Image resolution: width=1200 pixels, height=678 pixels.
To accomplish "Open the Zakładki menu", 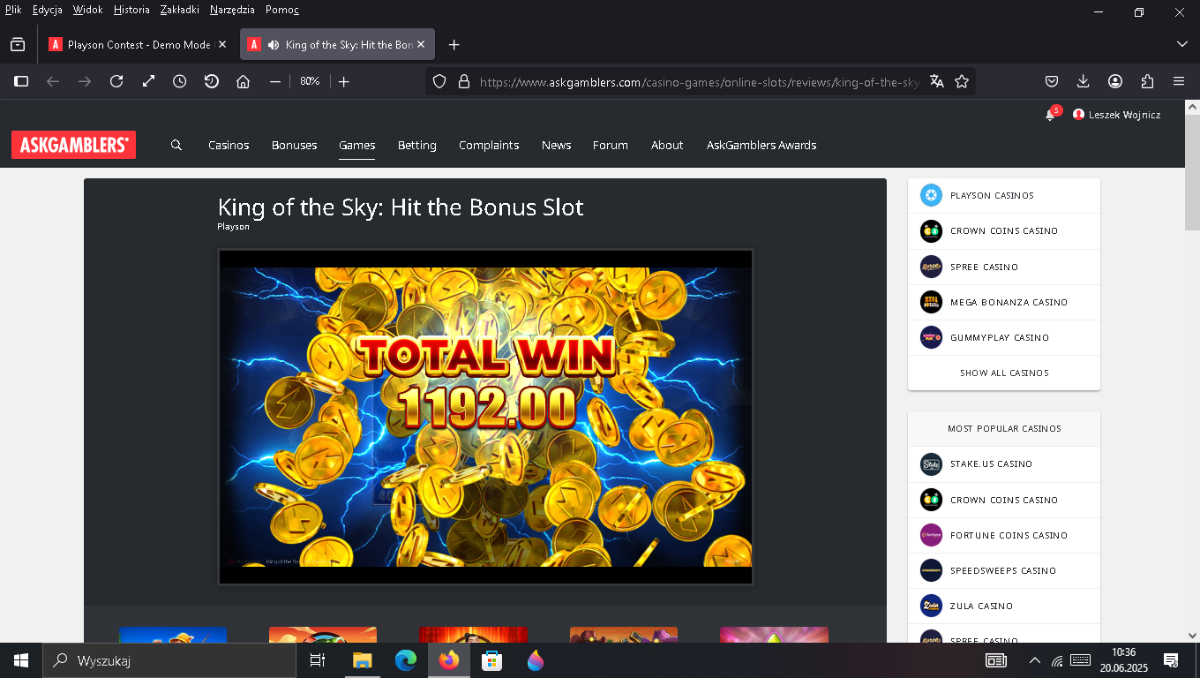I will [180, 10].
